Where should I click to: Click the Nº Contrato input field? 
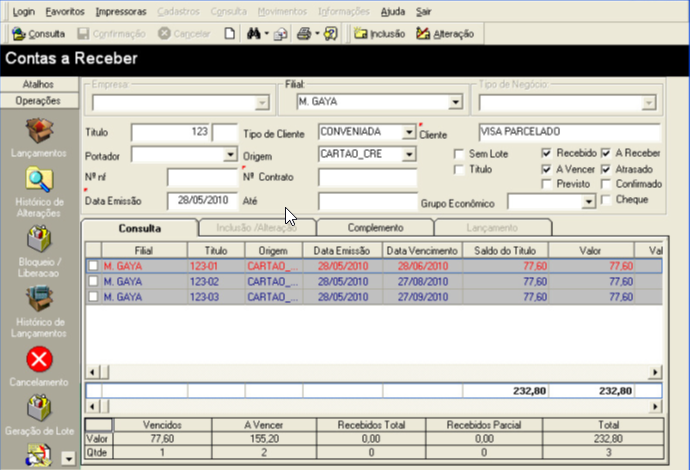(x=367, y=177)
